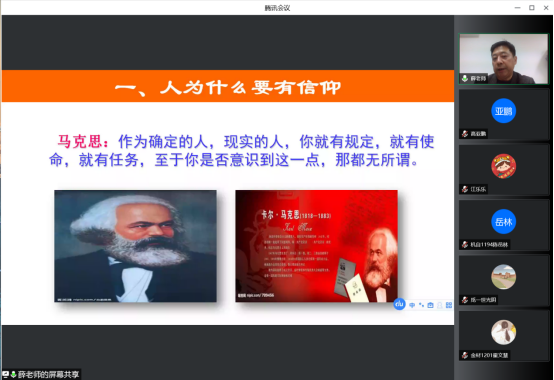This screenshot has height=380, width=554.
Task: Click the red Marx biography image on slide
Action: pyautogui.click(x=317, y=246)
